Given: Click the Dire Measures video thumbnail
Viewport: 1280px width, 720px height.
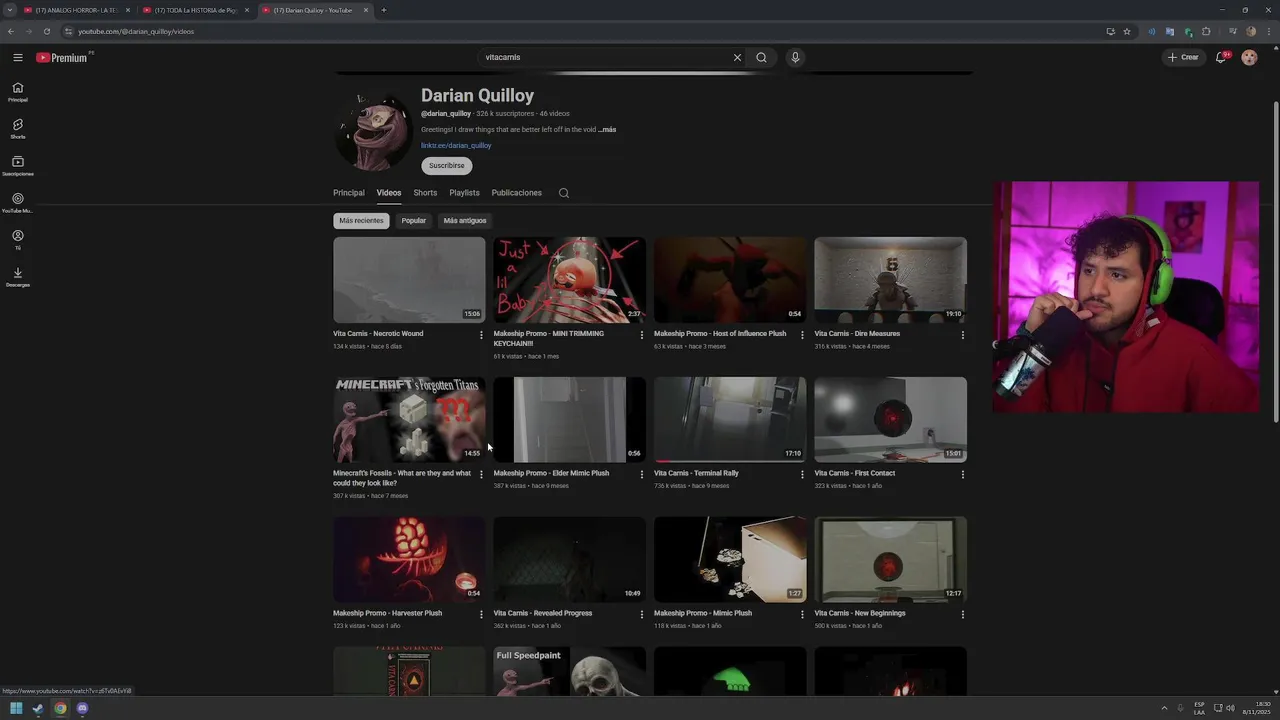Looking at the screenshot, I should coord(890,280).
